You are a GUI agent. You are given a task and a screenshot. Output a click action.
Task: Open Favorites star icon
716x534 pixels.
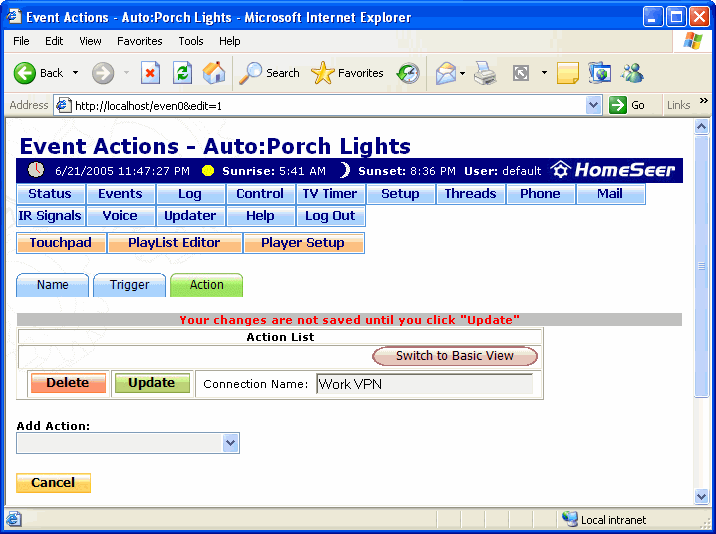(x=322, y=73)
